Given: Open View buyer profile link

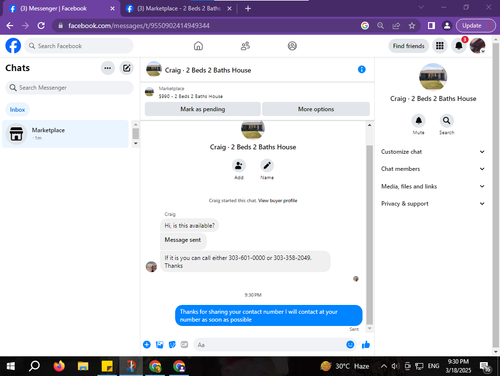Looking at the screenshot, I should [278, 201].
